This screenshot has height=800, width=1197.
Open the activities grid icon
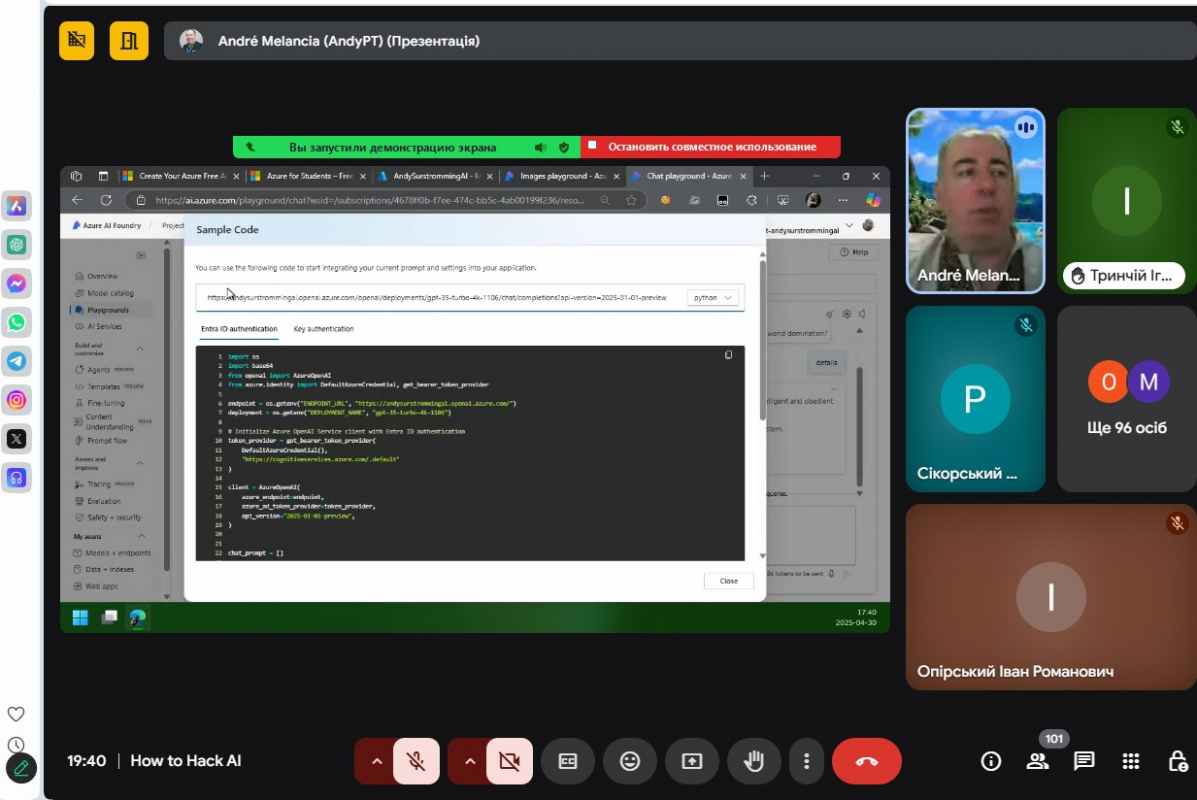coord(1131,761)
